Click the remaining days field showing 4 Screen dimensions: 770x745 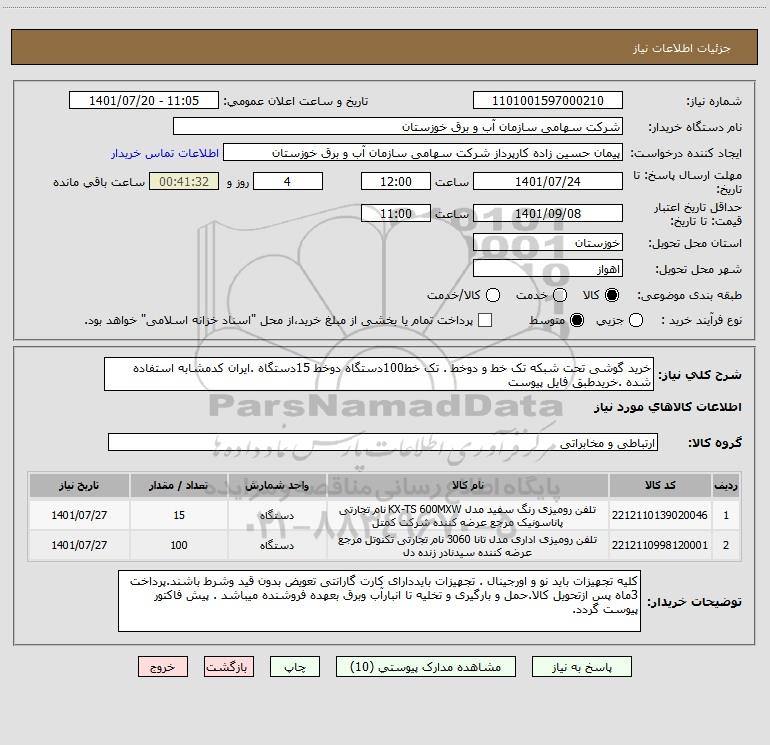(288, 181)
